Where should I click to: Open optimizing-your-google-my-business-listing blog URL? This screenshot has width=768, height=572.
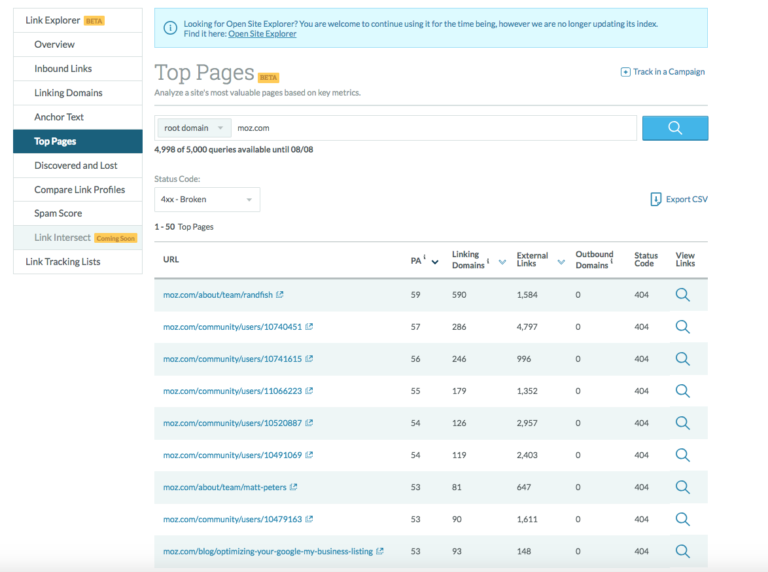268,551
